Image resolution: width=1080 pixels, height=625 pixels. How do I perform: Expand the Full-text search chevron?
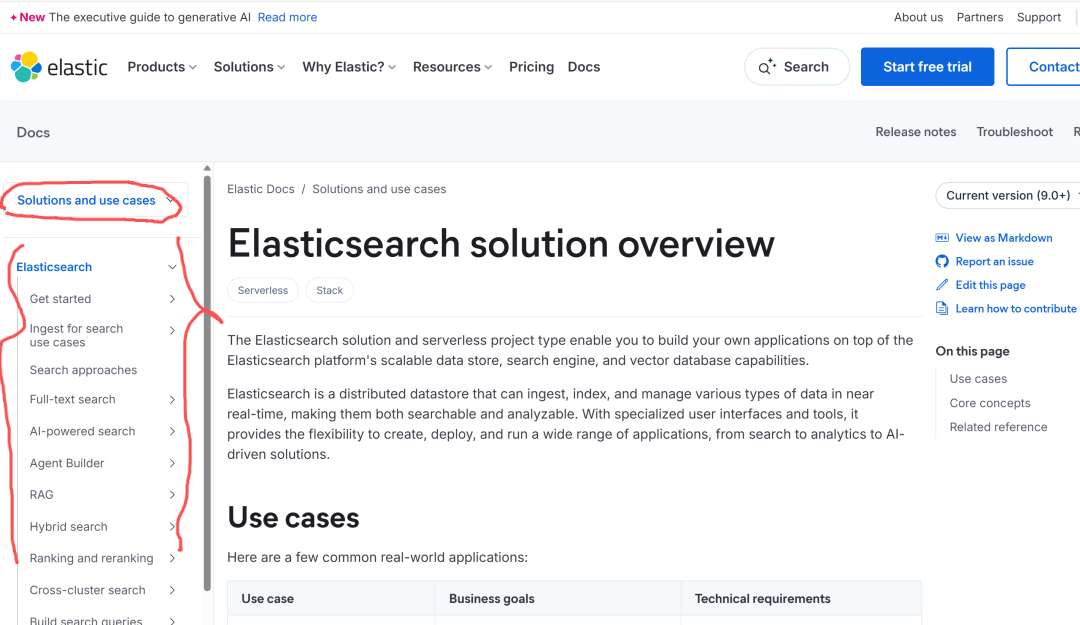click(172, 400)
